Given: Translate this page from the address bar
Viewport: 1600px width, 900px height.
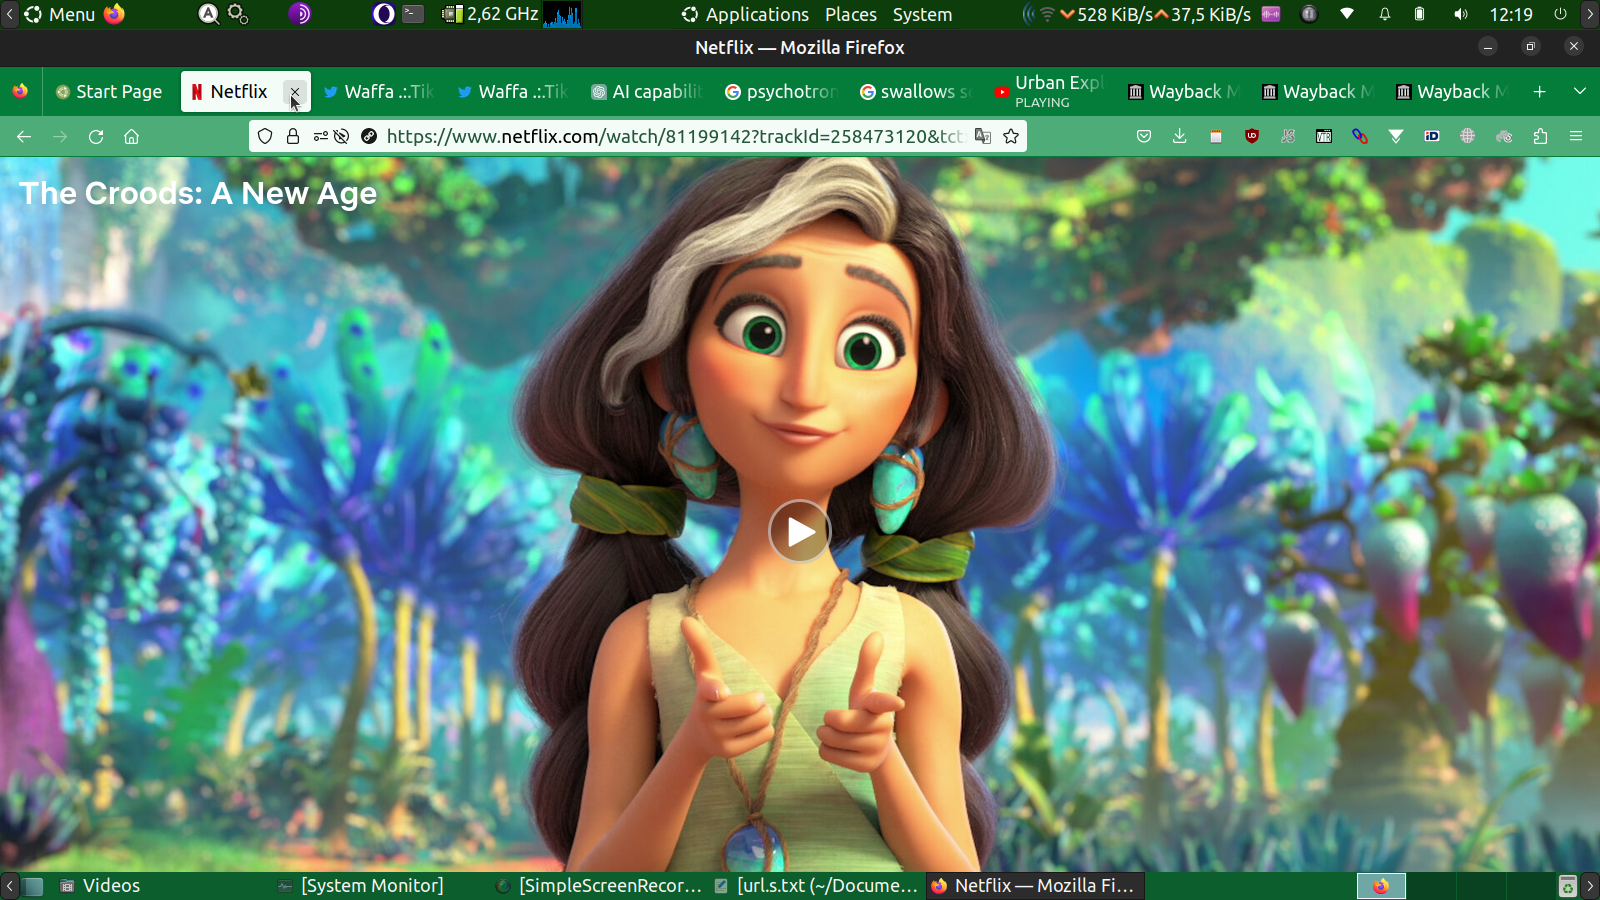Looking at the screenshot, I should (983, 136).
